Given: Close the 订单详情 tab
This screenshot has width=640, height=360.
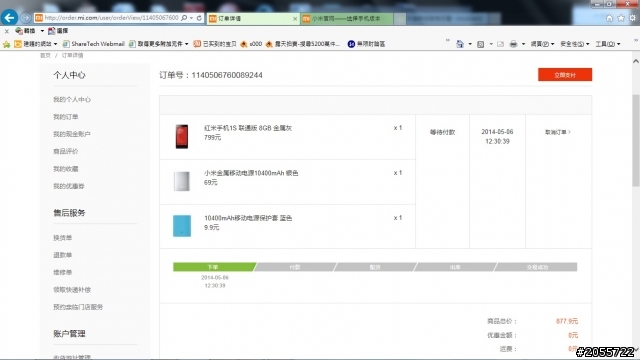Looking at the screenshot, I should pos(295,19).
